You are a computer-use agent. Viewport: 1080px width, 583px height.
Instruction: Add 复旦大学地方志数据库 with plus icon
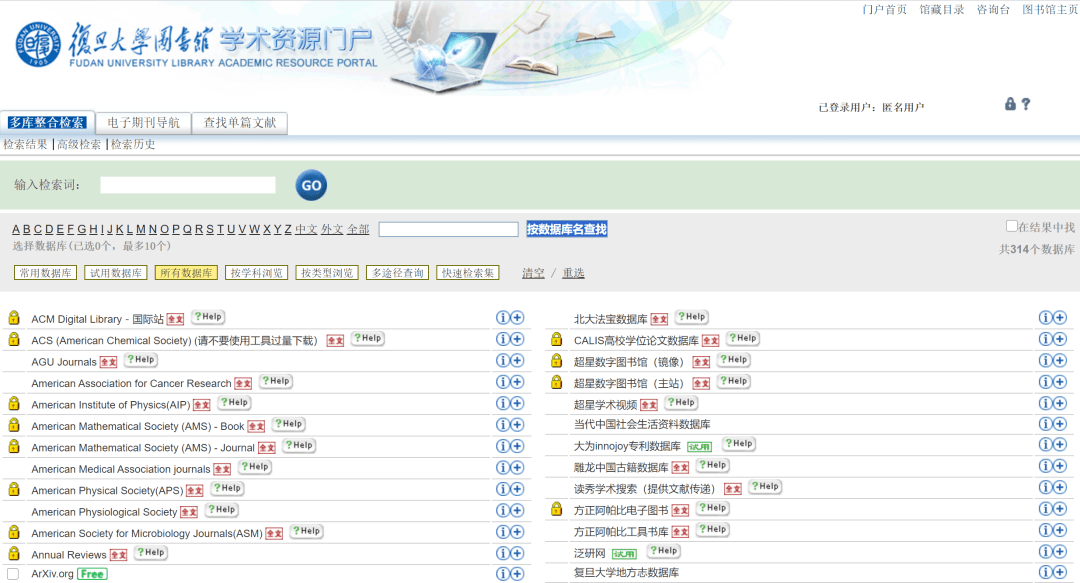click(1060, 572)
